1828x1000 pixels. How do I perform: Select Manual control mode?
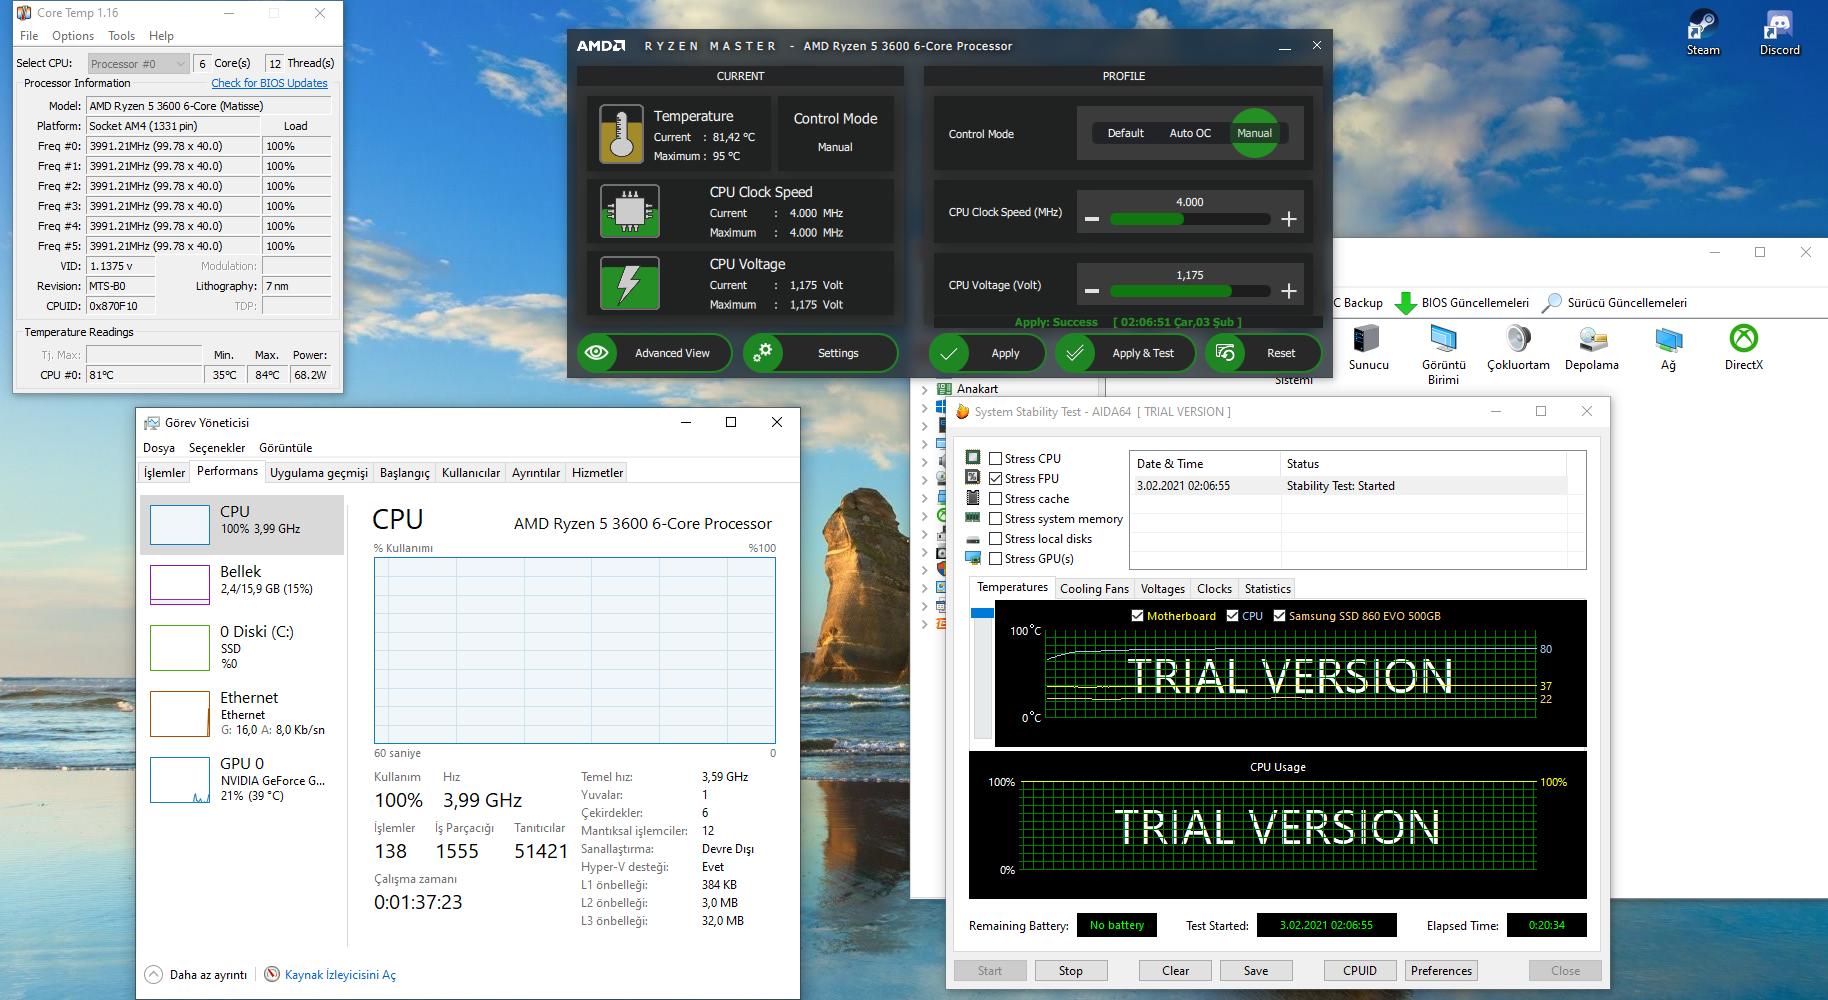[x=1254, y=133]
